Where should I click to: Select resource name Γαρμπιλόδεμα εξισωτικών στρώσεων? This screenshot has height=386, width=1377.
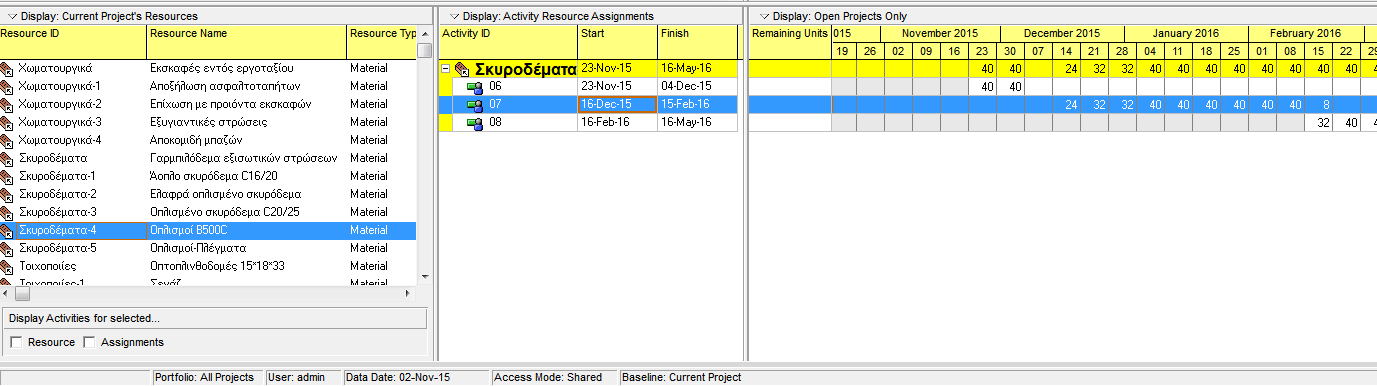243,159
